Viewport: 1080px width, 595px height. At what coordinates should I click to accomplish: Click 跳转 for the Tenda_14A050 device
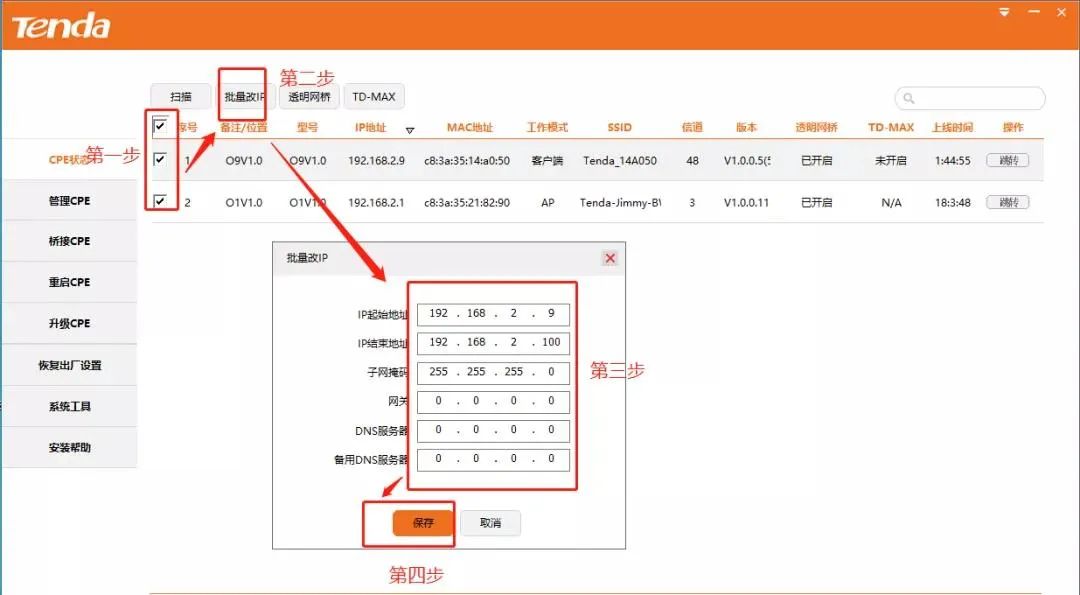coord(1008,160)
